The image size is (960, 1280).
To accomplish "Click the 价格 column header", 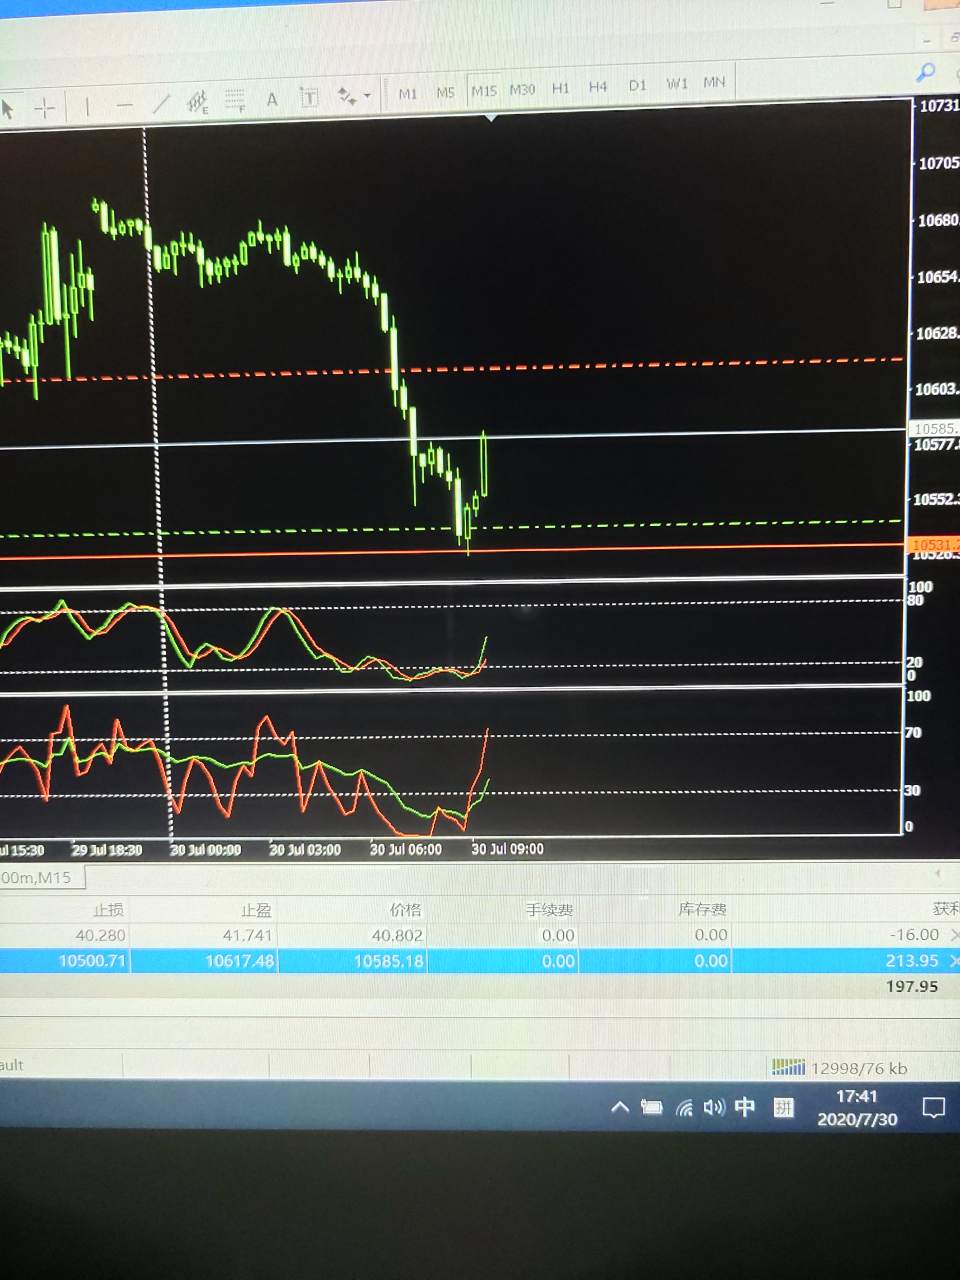I will click(405, 910).
